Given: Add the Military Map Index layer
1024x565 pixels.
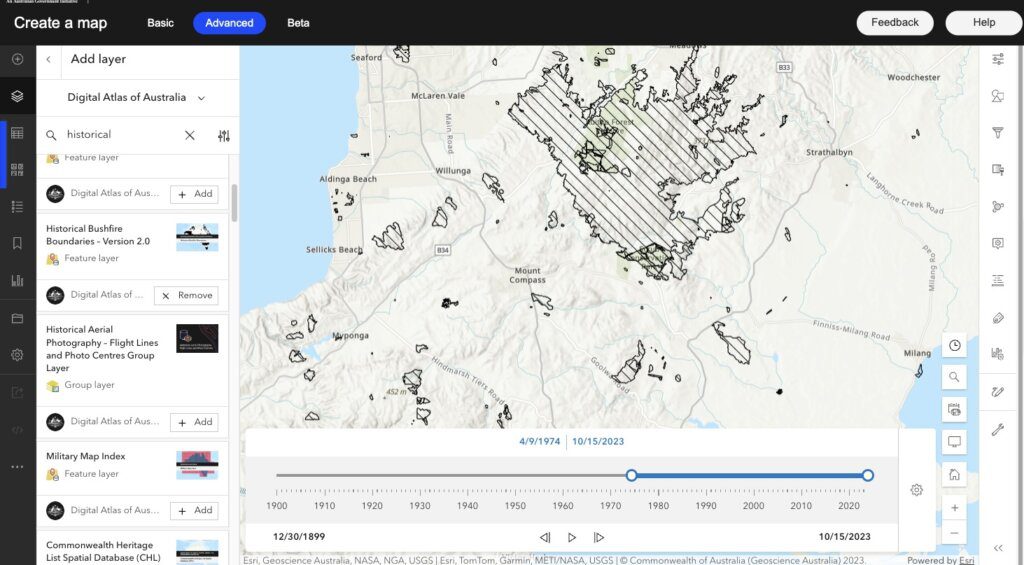Looking at the screenshot, I should coord(194,510).
